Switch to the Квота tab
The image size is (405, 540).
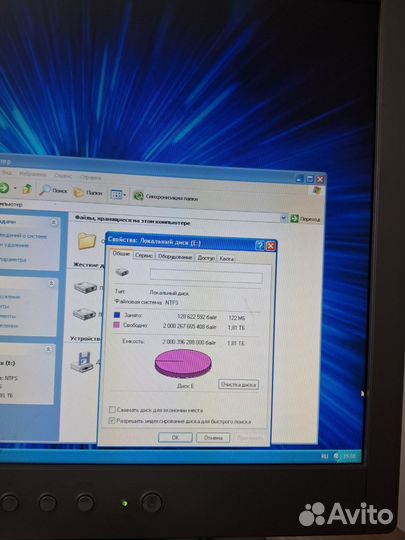pyautogui.click(x=227, y=259)
